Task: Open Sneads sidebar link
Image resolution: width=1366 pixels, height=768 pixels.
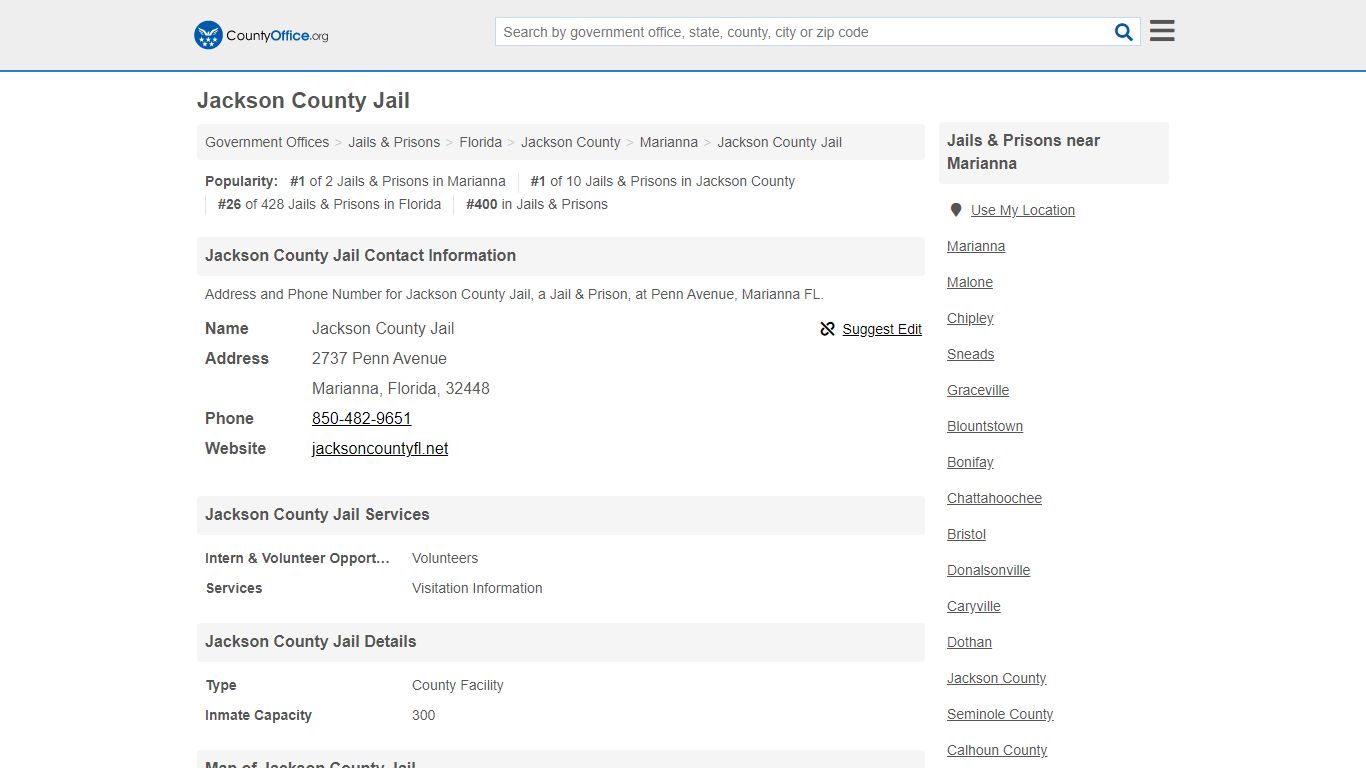Action: click(971, 354)
